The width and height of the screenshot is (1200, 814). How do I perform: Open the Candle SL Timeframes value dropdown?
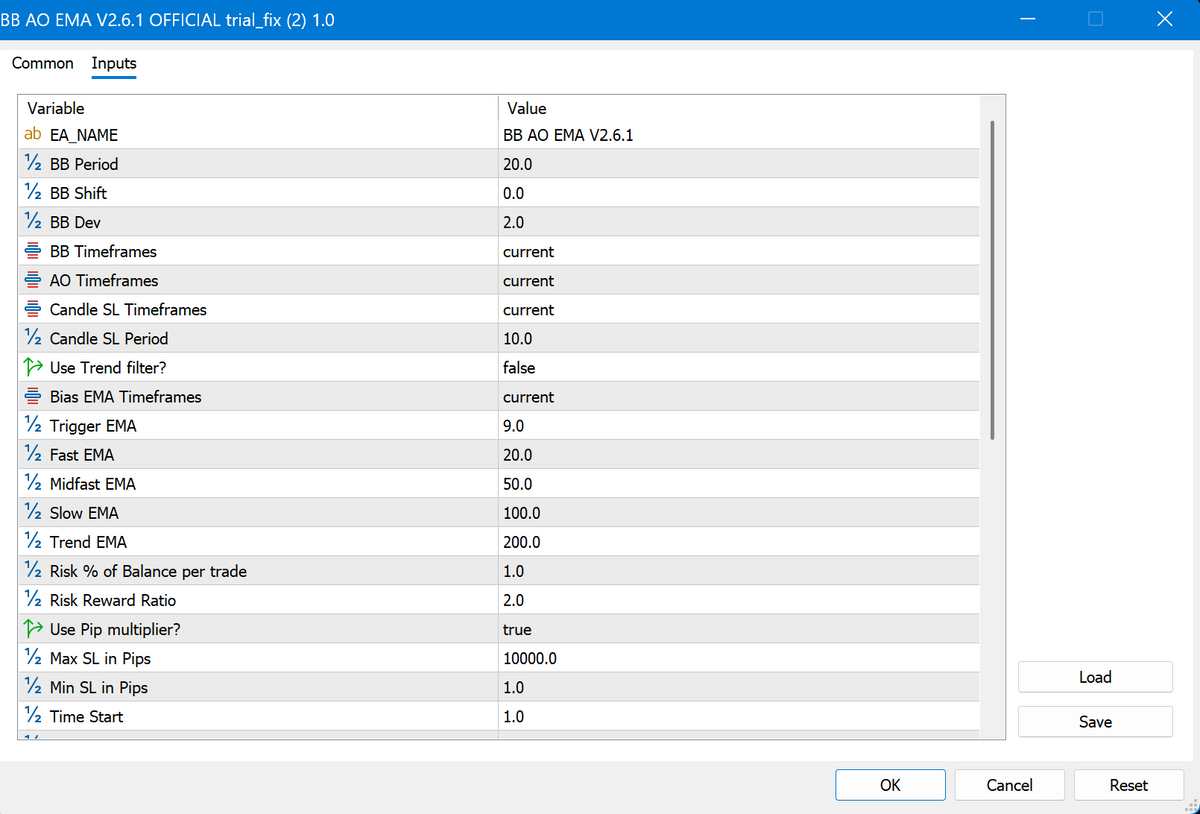[738, 310]
